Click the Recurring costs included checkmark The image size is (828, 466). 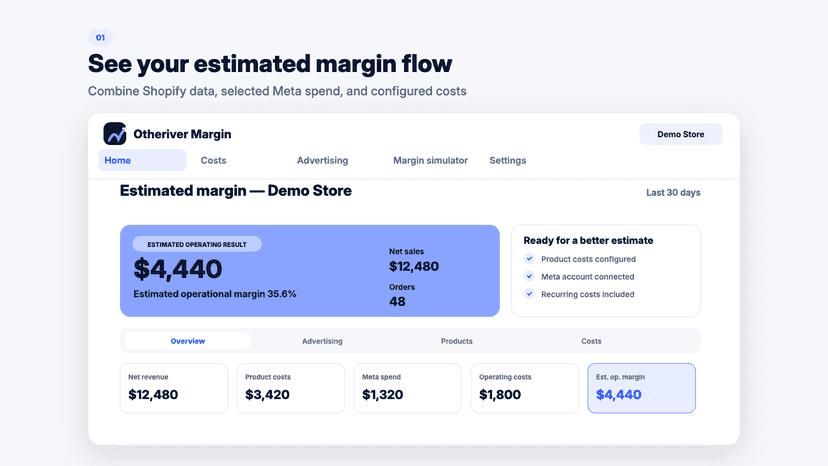coord(529,294)
